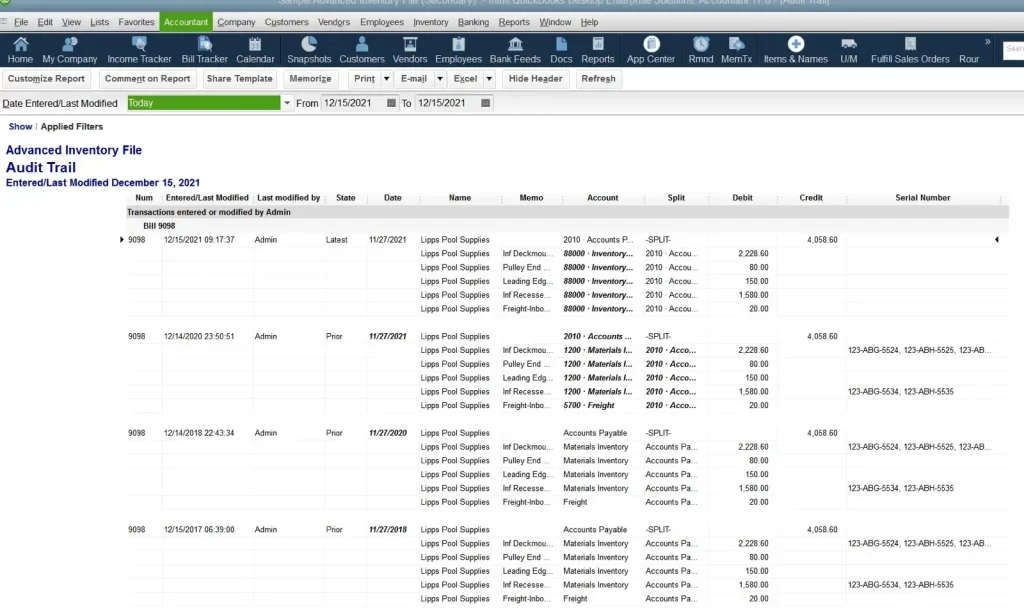Launch the App Center icon

click(650, 50)
